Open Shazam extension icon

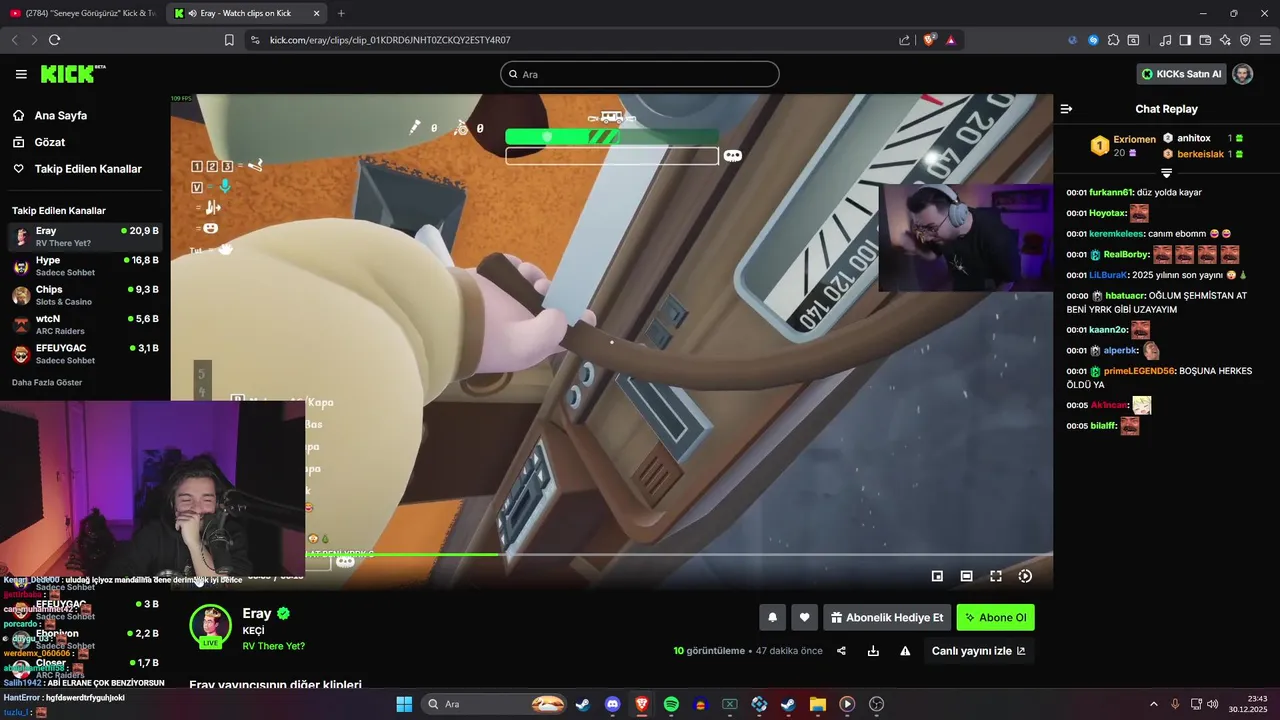click(x=1093, y=40)
